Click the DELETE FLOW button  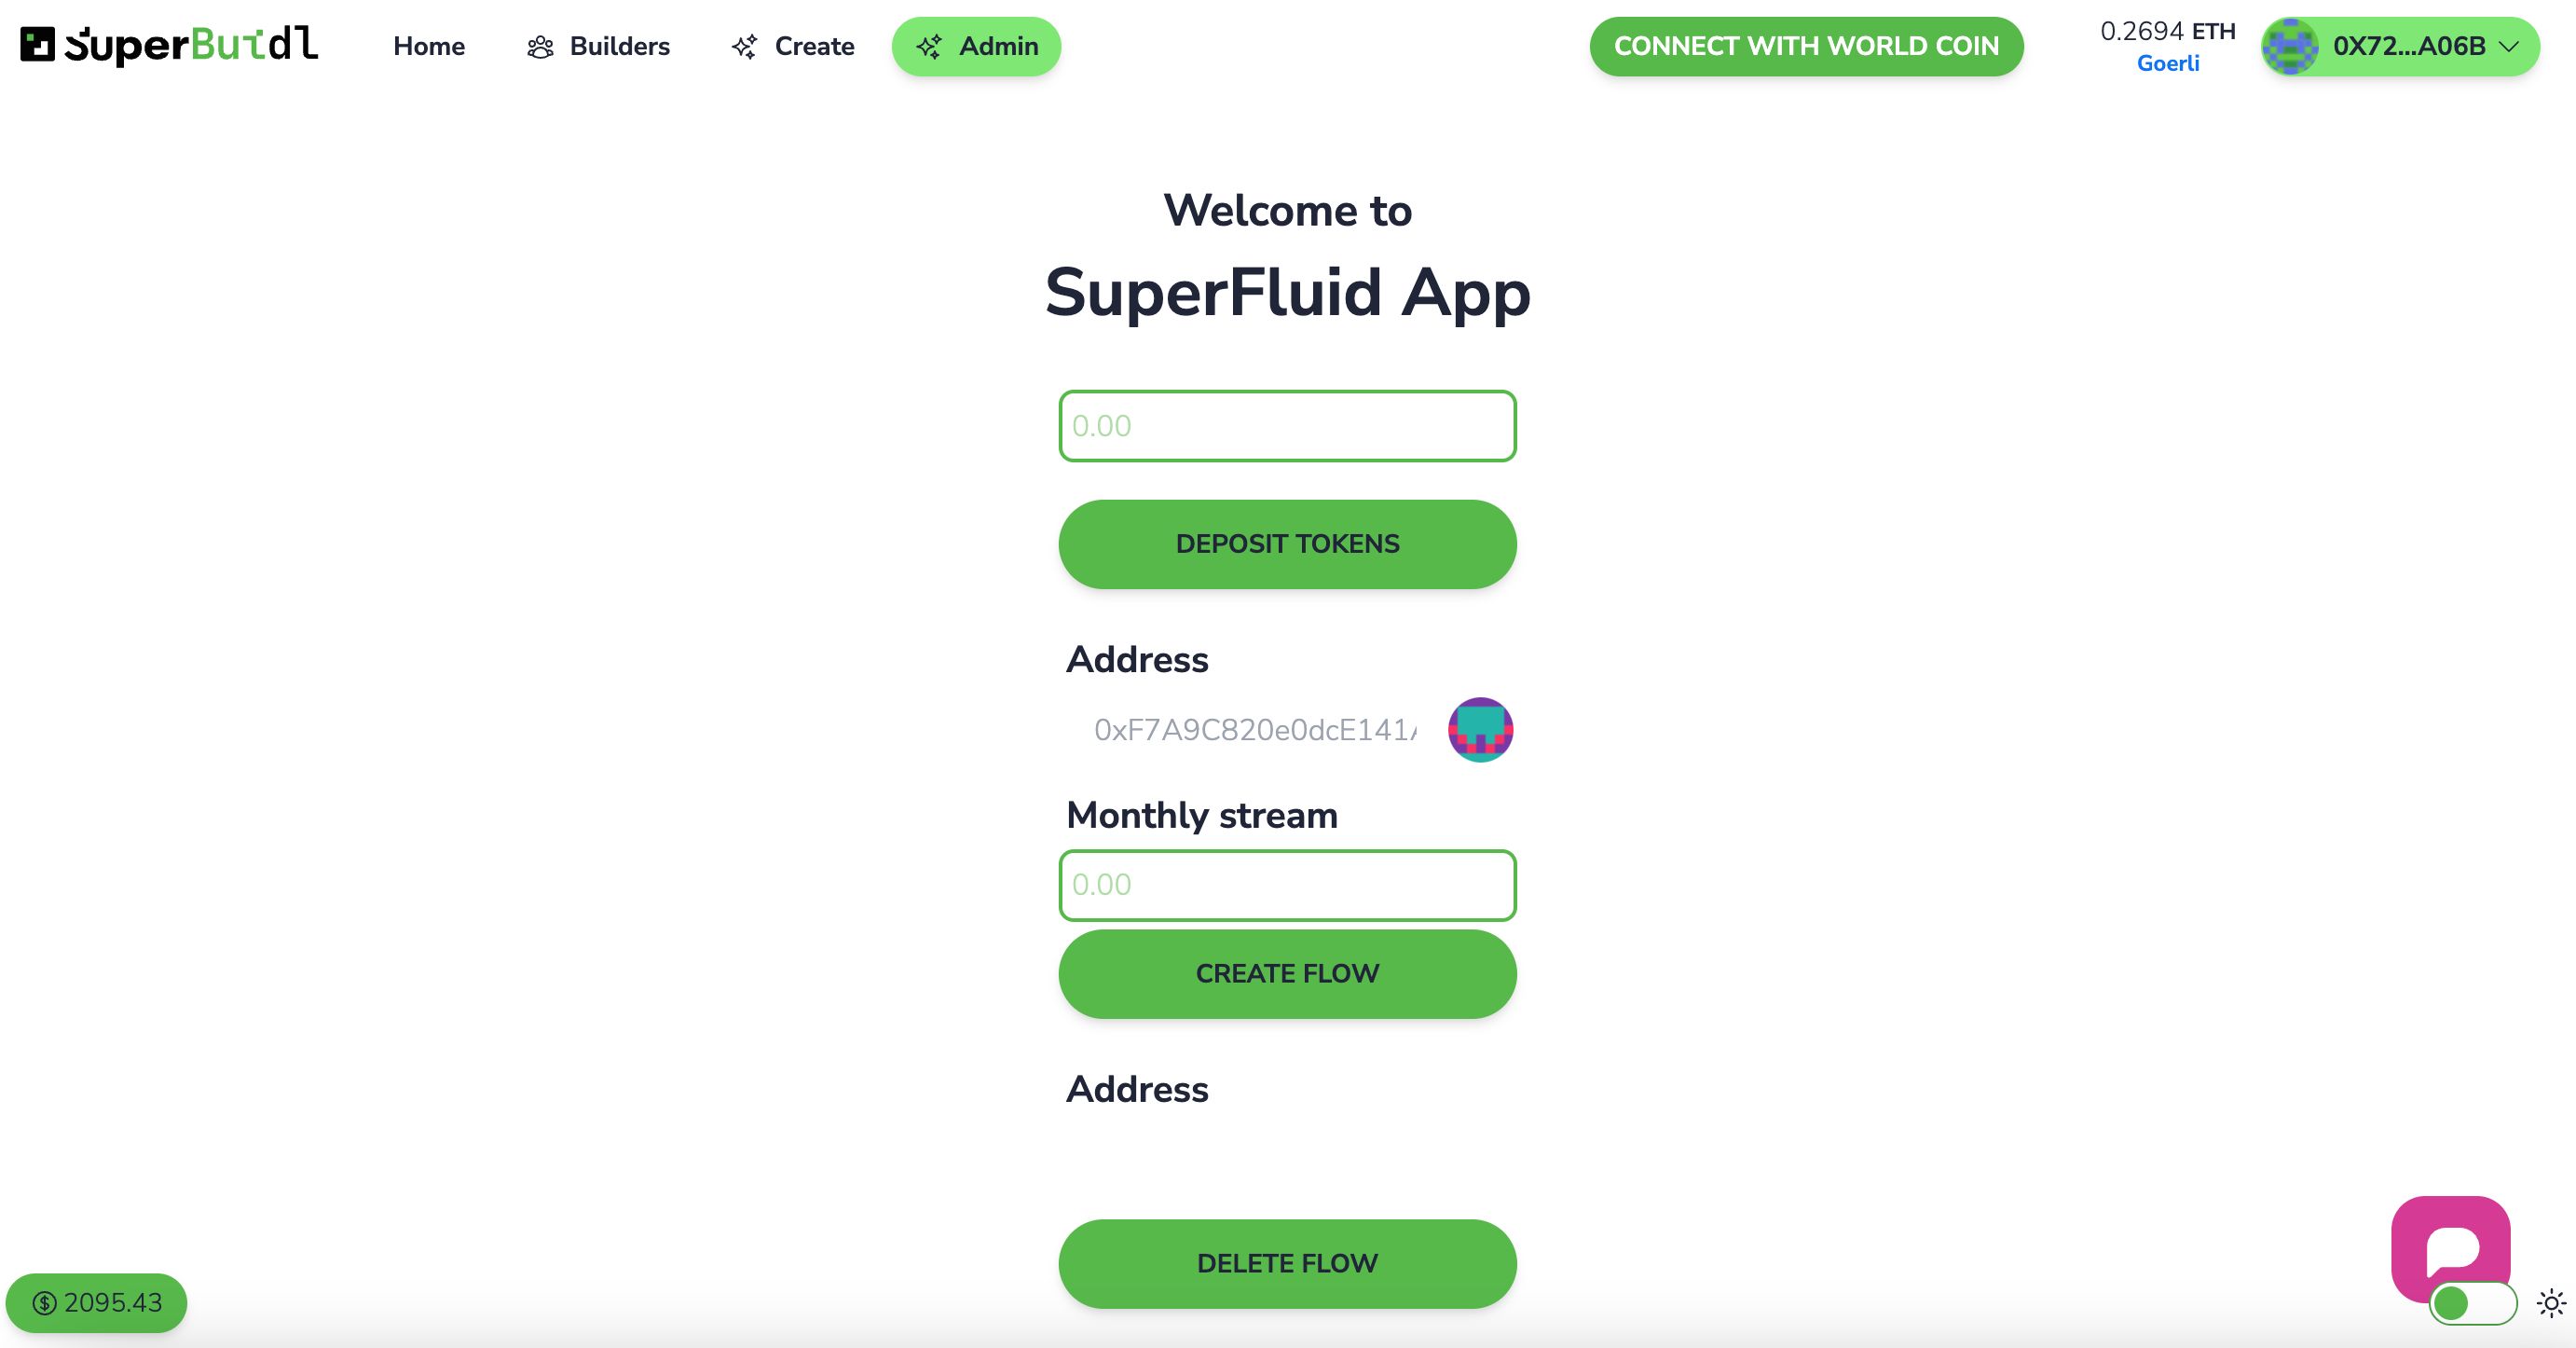(x=1286, y=1263)
